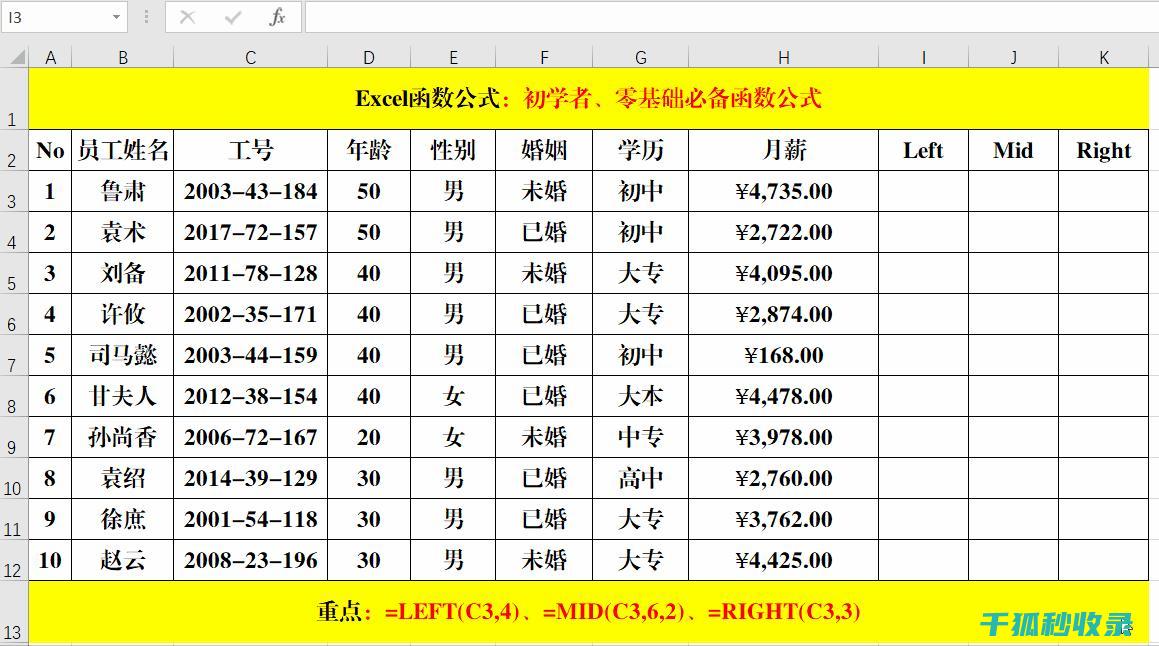Click salary cell '¥4,478.00'
The image size is (1159, 646).
pos(784,396)
